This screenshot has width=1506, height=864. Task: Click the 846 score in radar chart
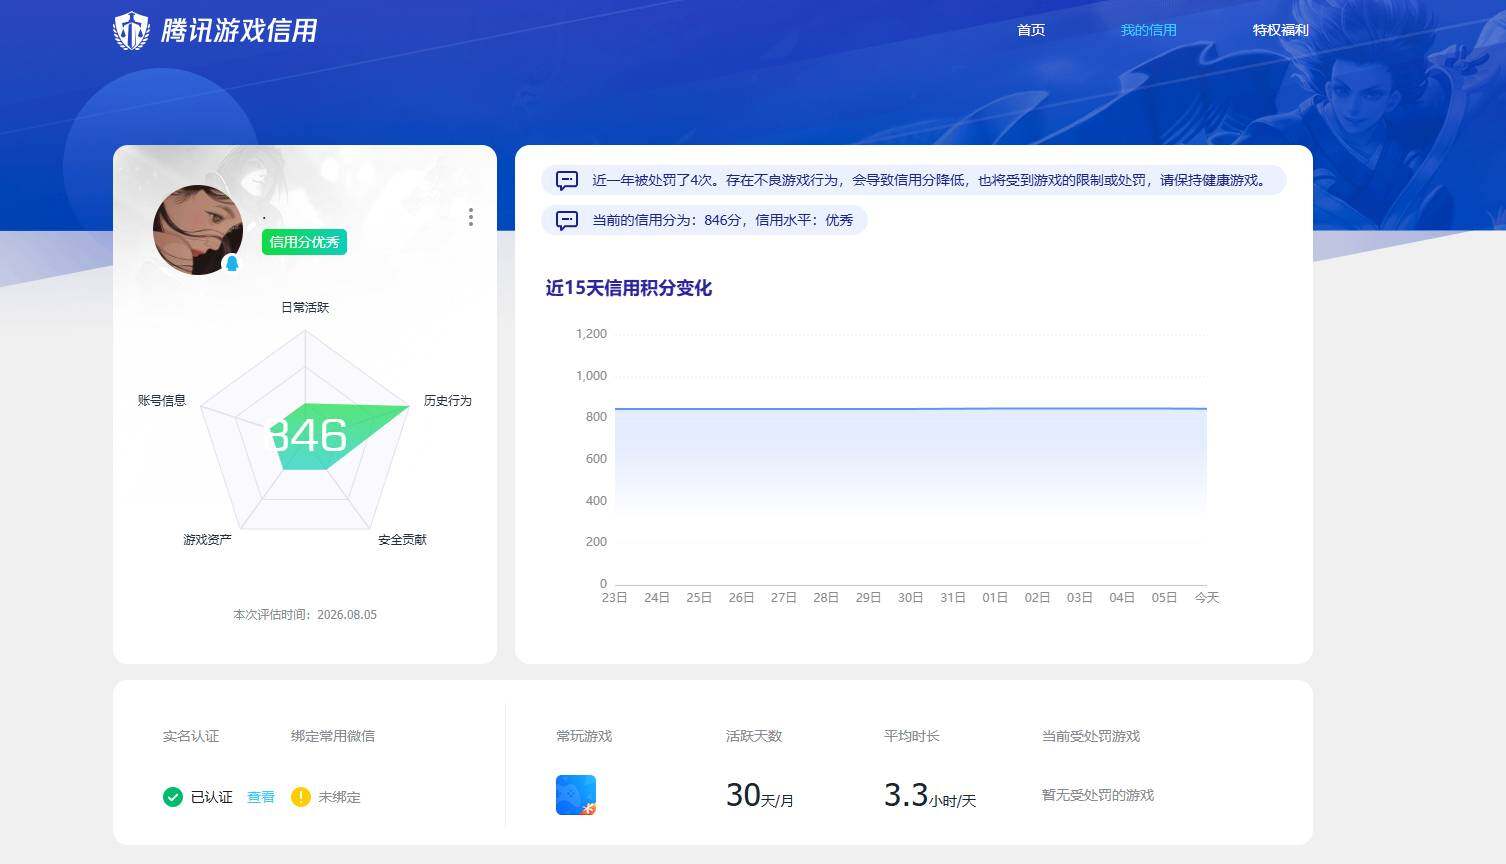click(308, 435)
